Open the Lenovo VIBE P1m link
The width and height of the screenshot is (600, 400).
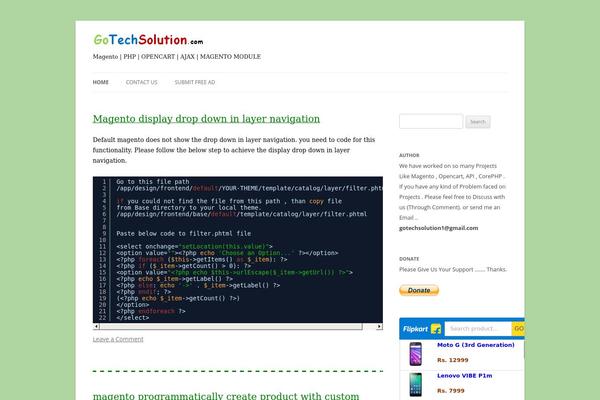465,376
